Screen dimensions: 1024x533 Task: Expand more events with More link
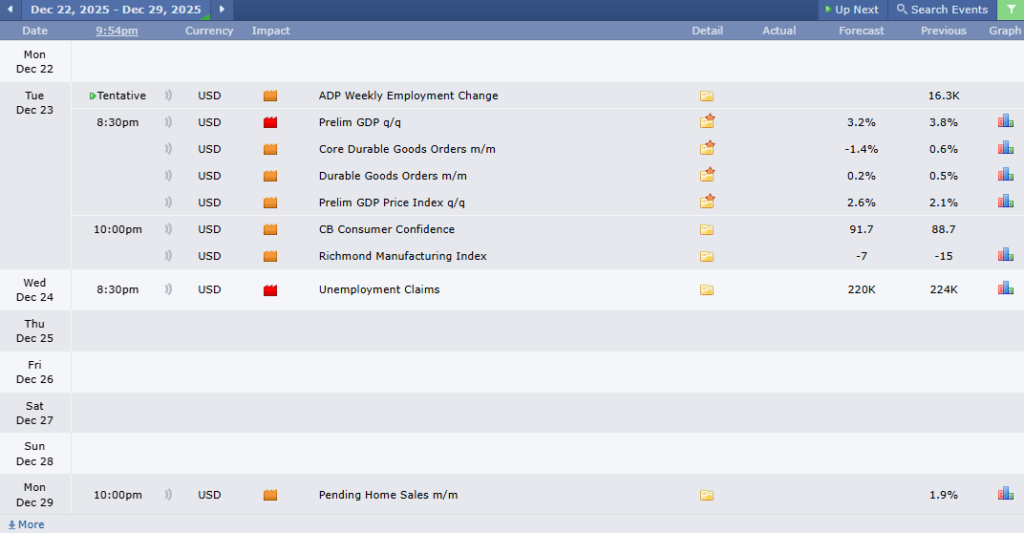[x=26, y=524]
